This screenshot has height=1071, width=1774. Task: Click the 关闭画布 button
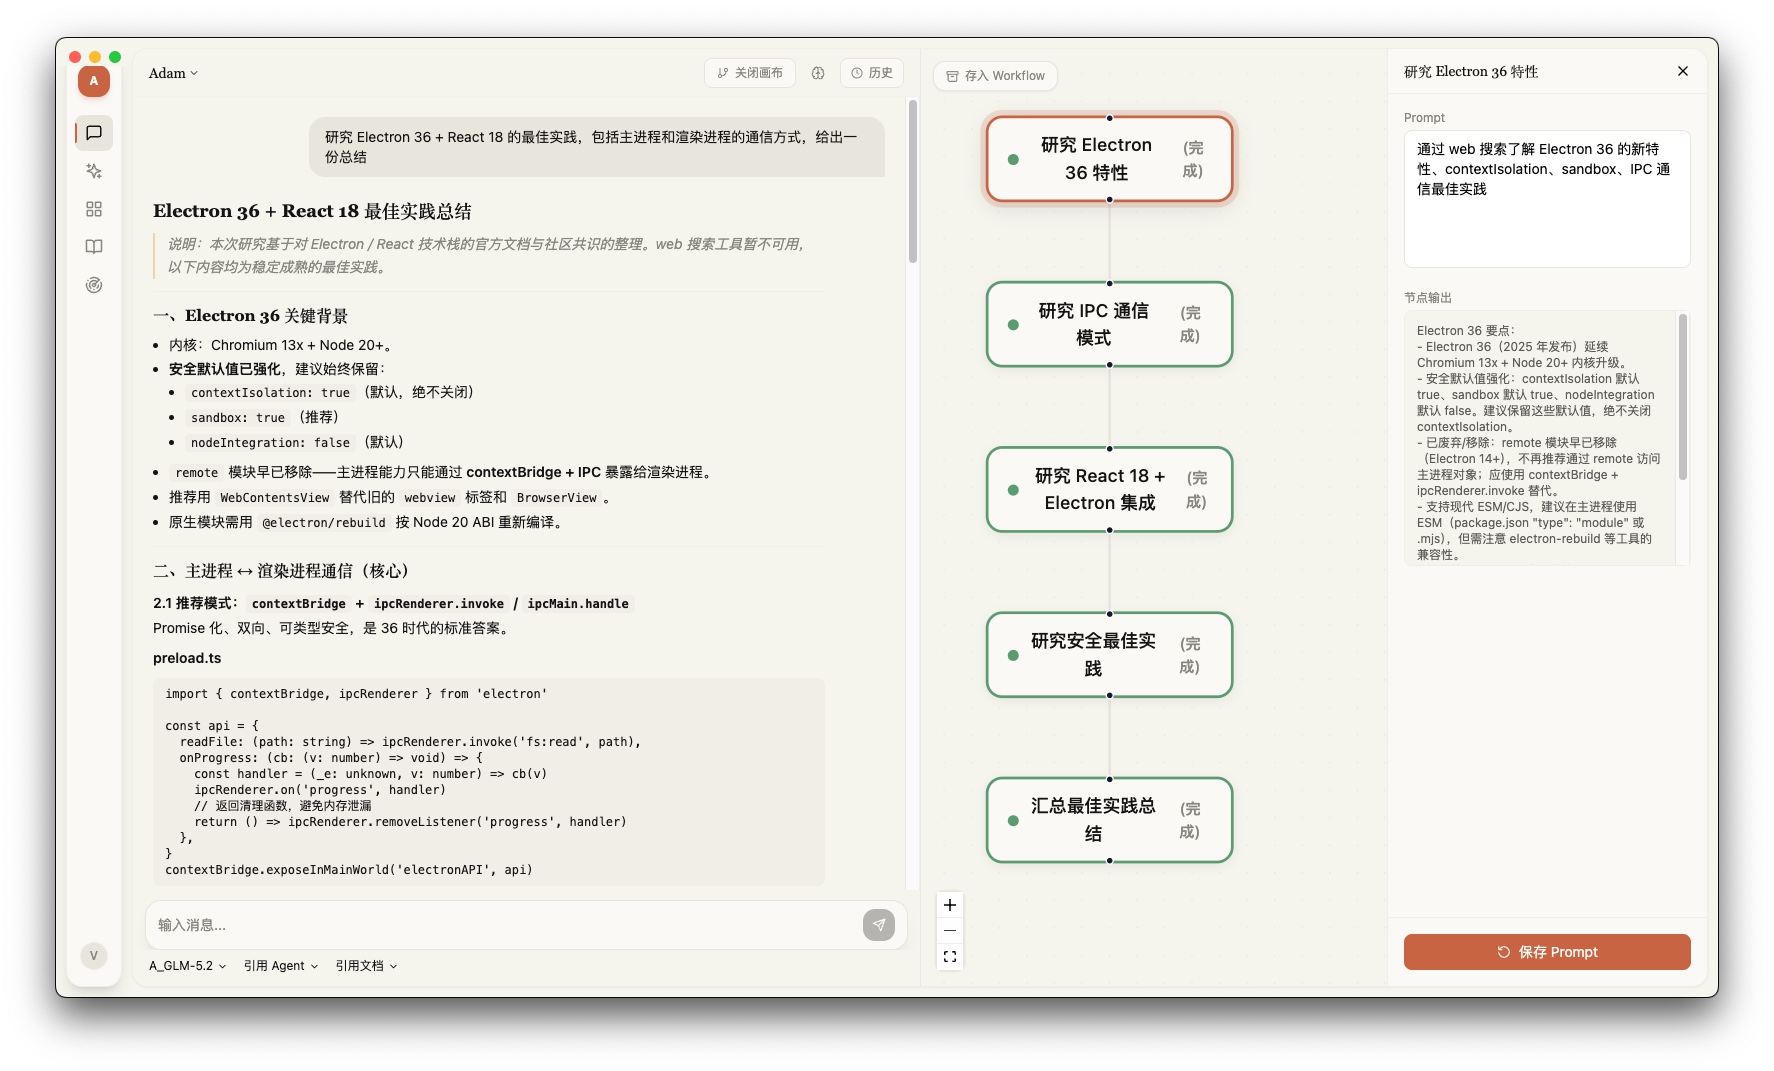[750, 73]
